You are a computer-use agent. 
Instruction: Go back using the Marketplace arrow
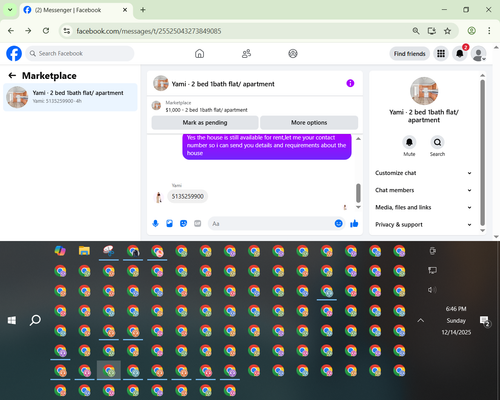12,76
